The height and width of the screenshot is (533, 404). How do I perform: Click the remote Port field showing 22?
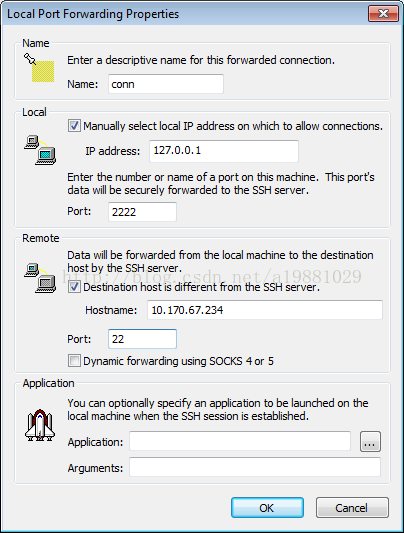(x=142, y=339)
